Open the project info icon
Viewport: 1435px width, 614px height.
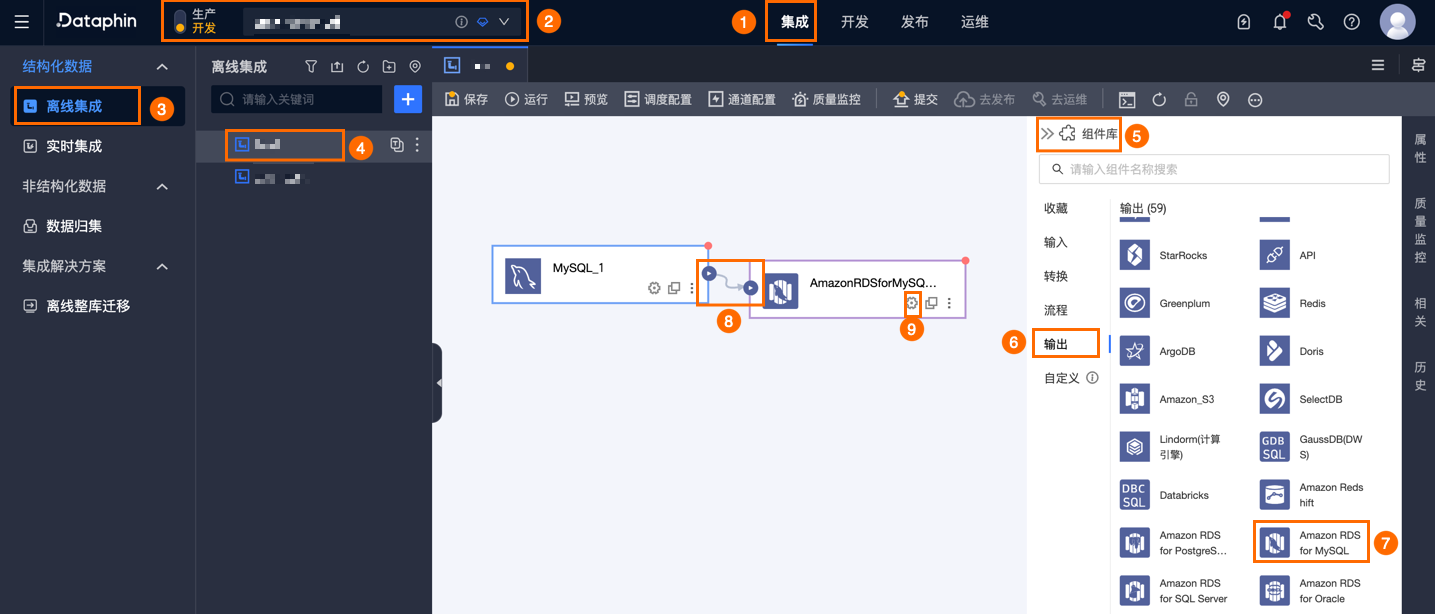tap(461, 22)
